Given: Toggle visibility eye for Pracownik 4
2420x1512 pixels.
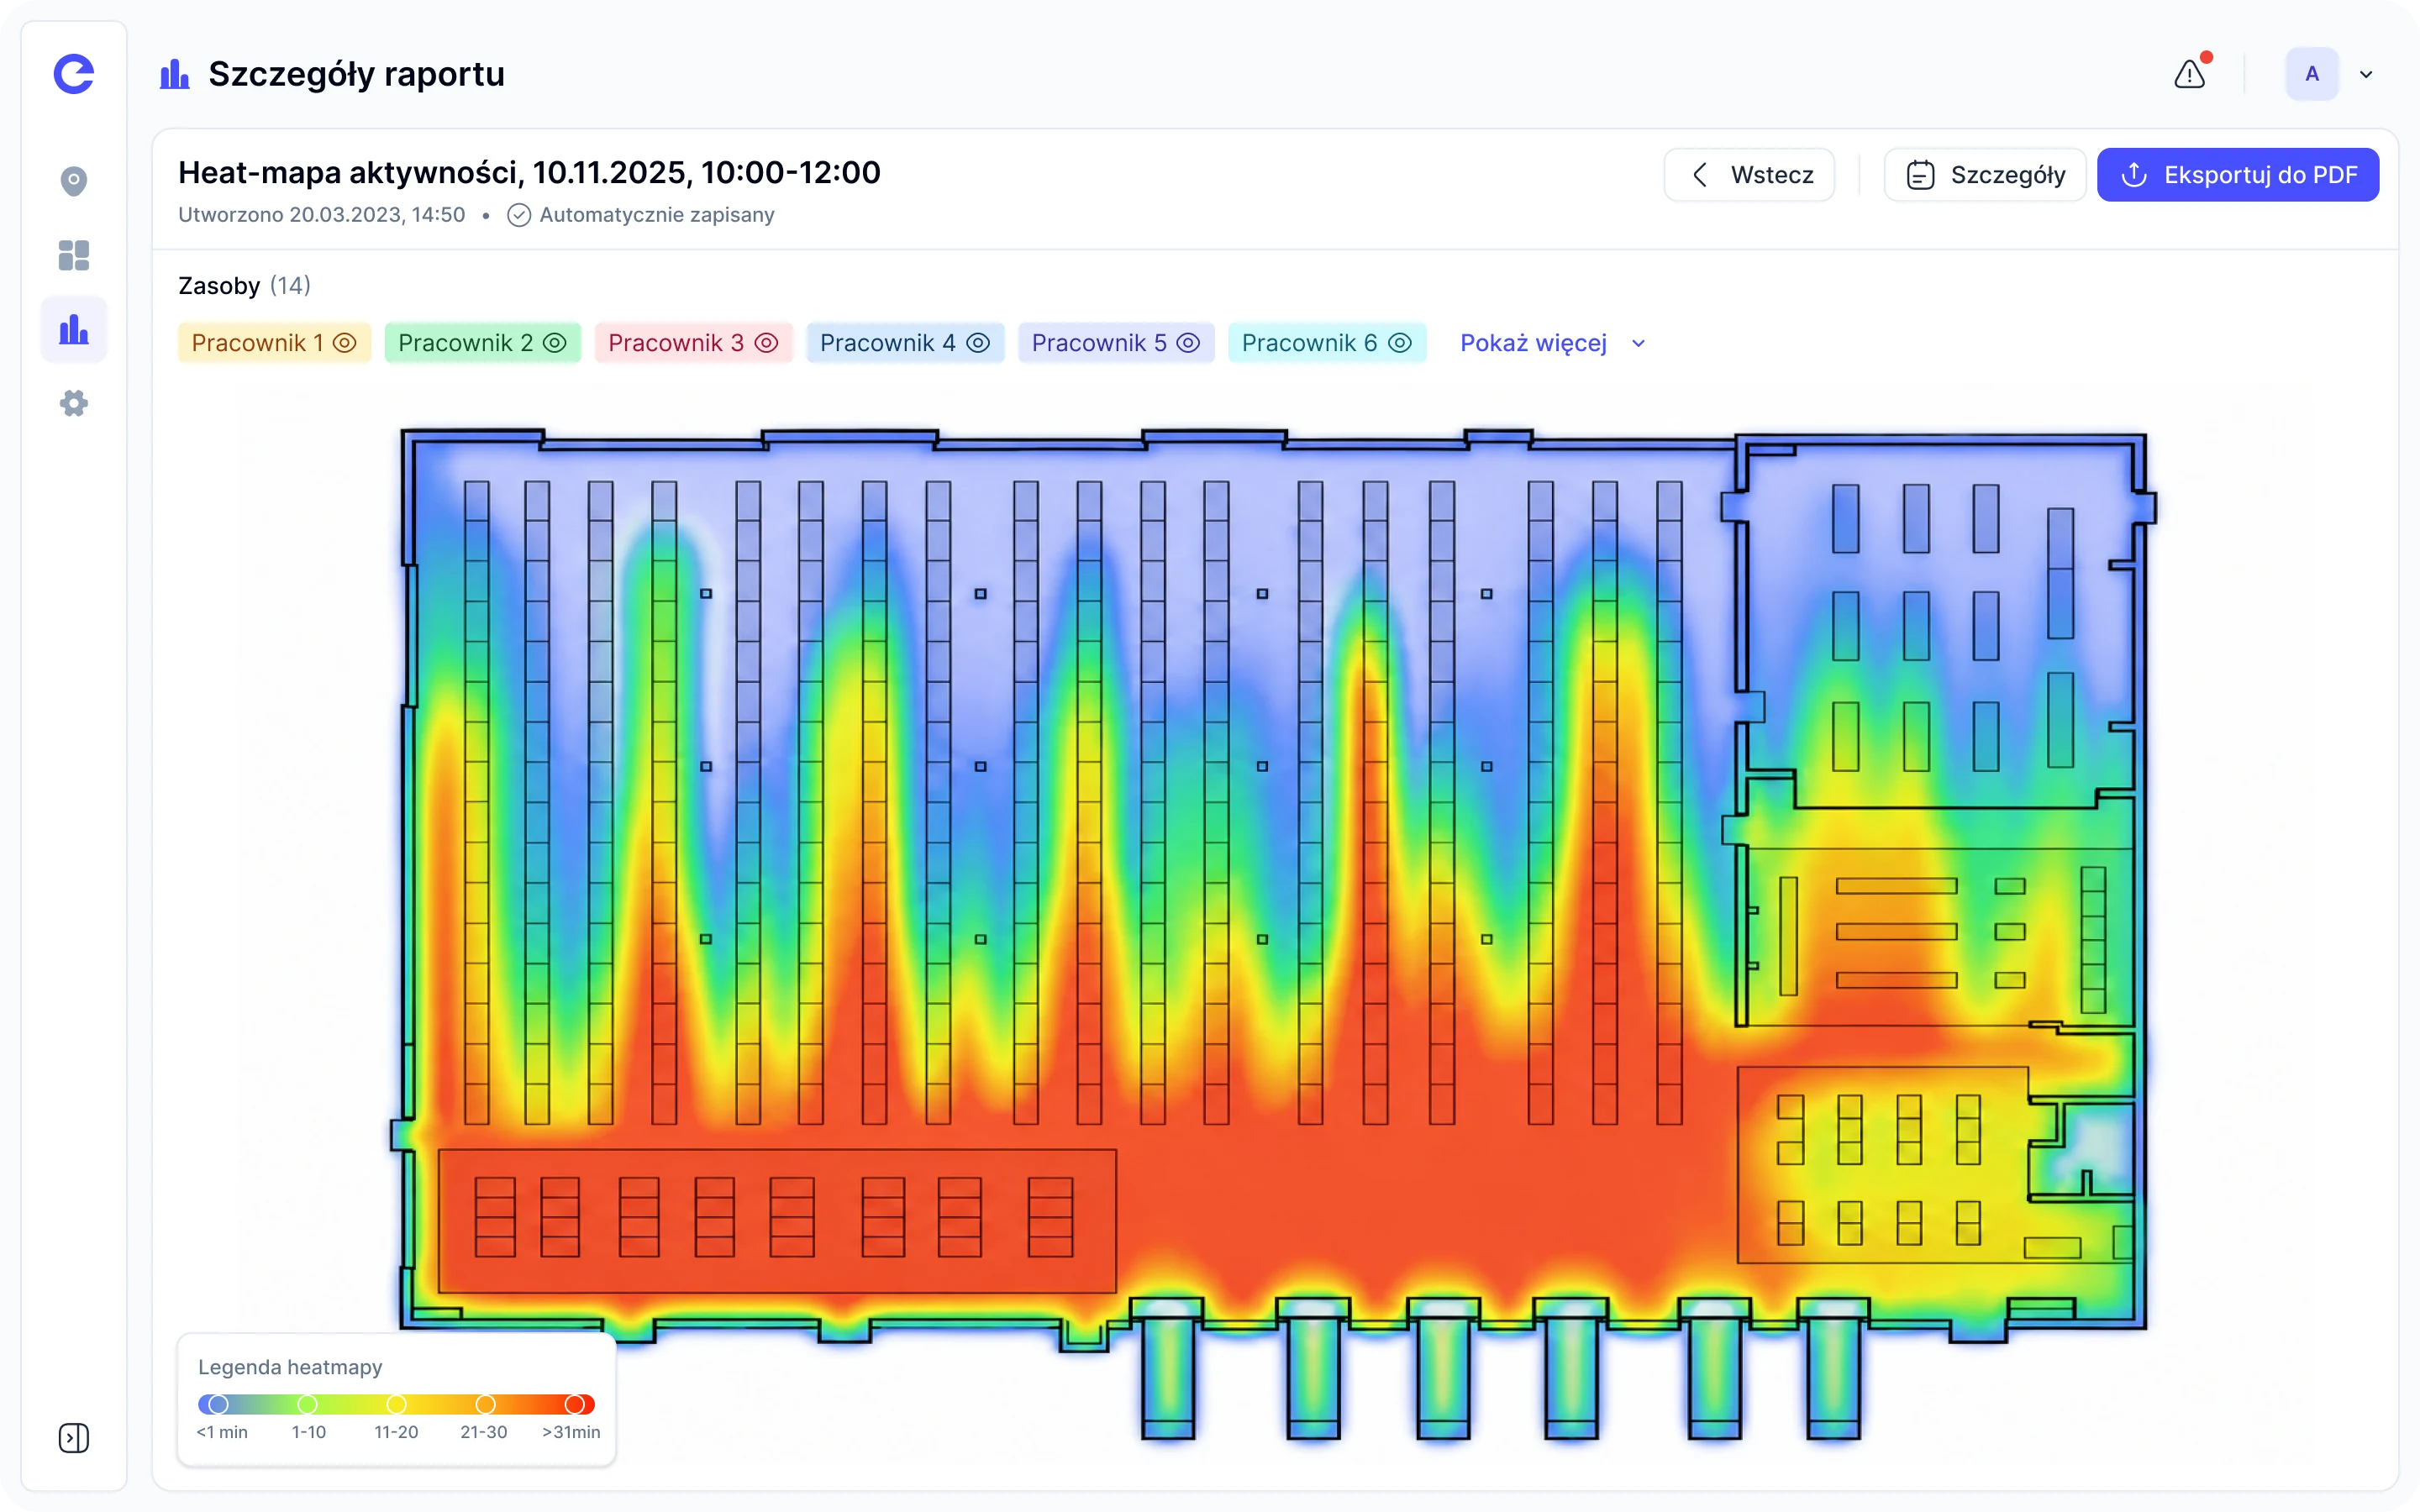Looking at the screenshot, I should click(978, 343).
